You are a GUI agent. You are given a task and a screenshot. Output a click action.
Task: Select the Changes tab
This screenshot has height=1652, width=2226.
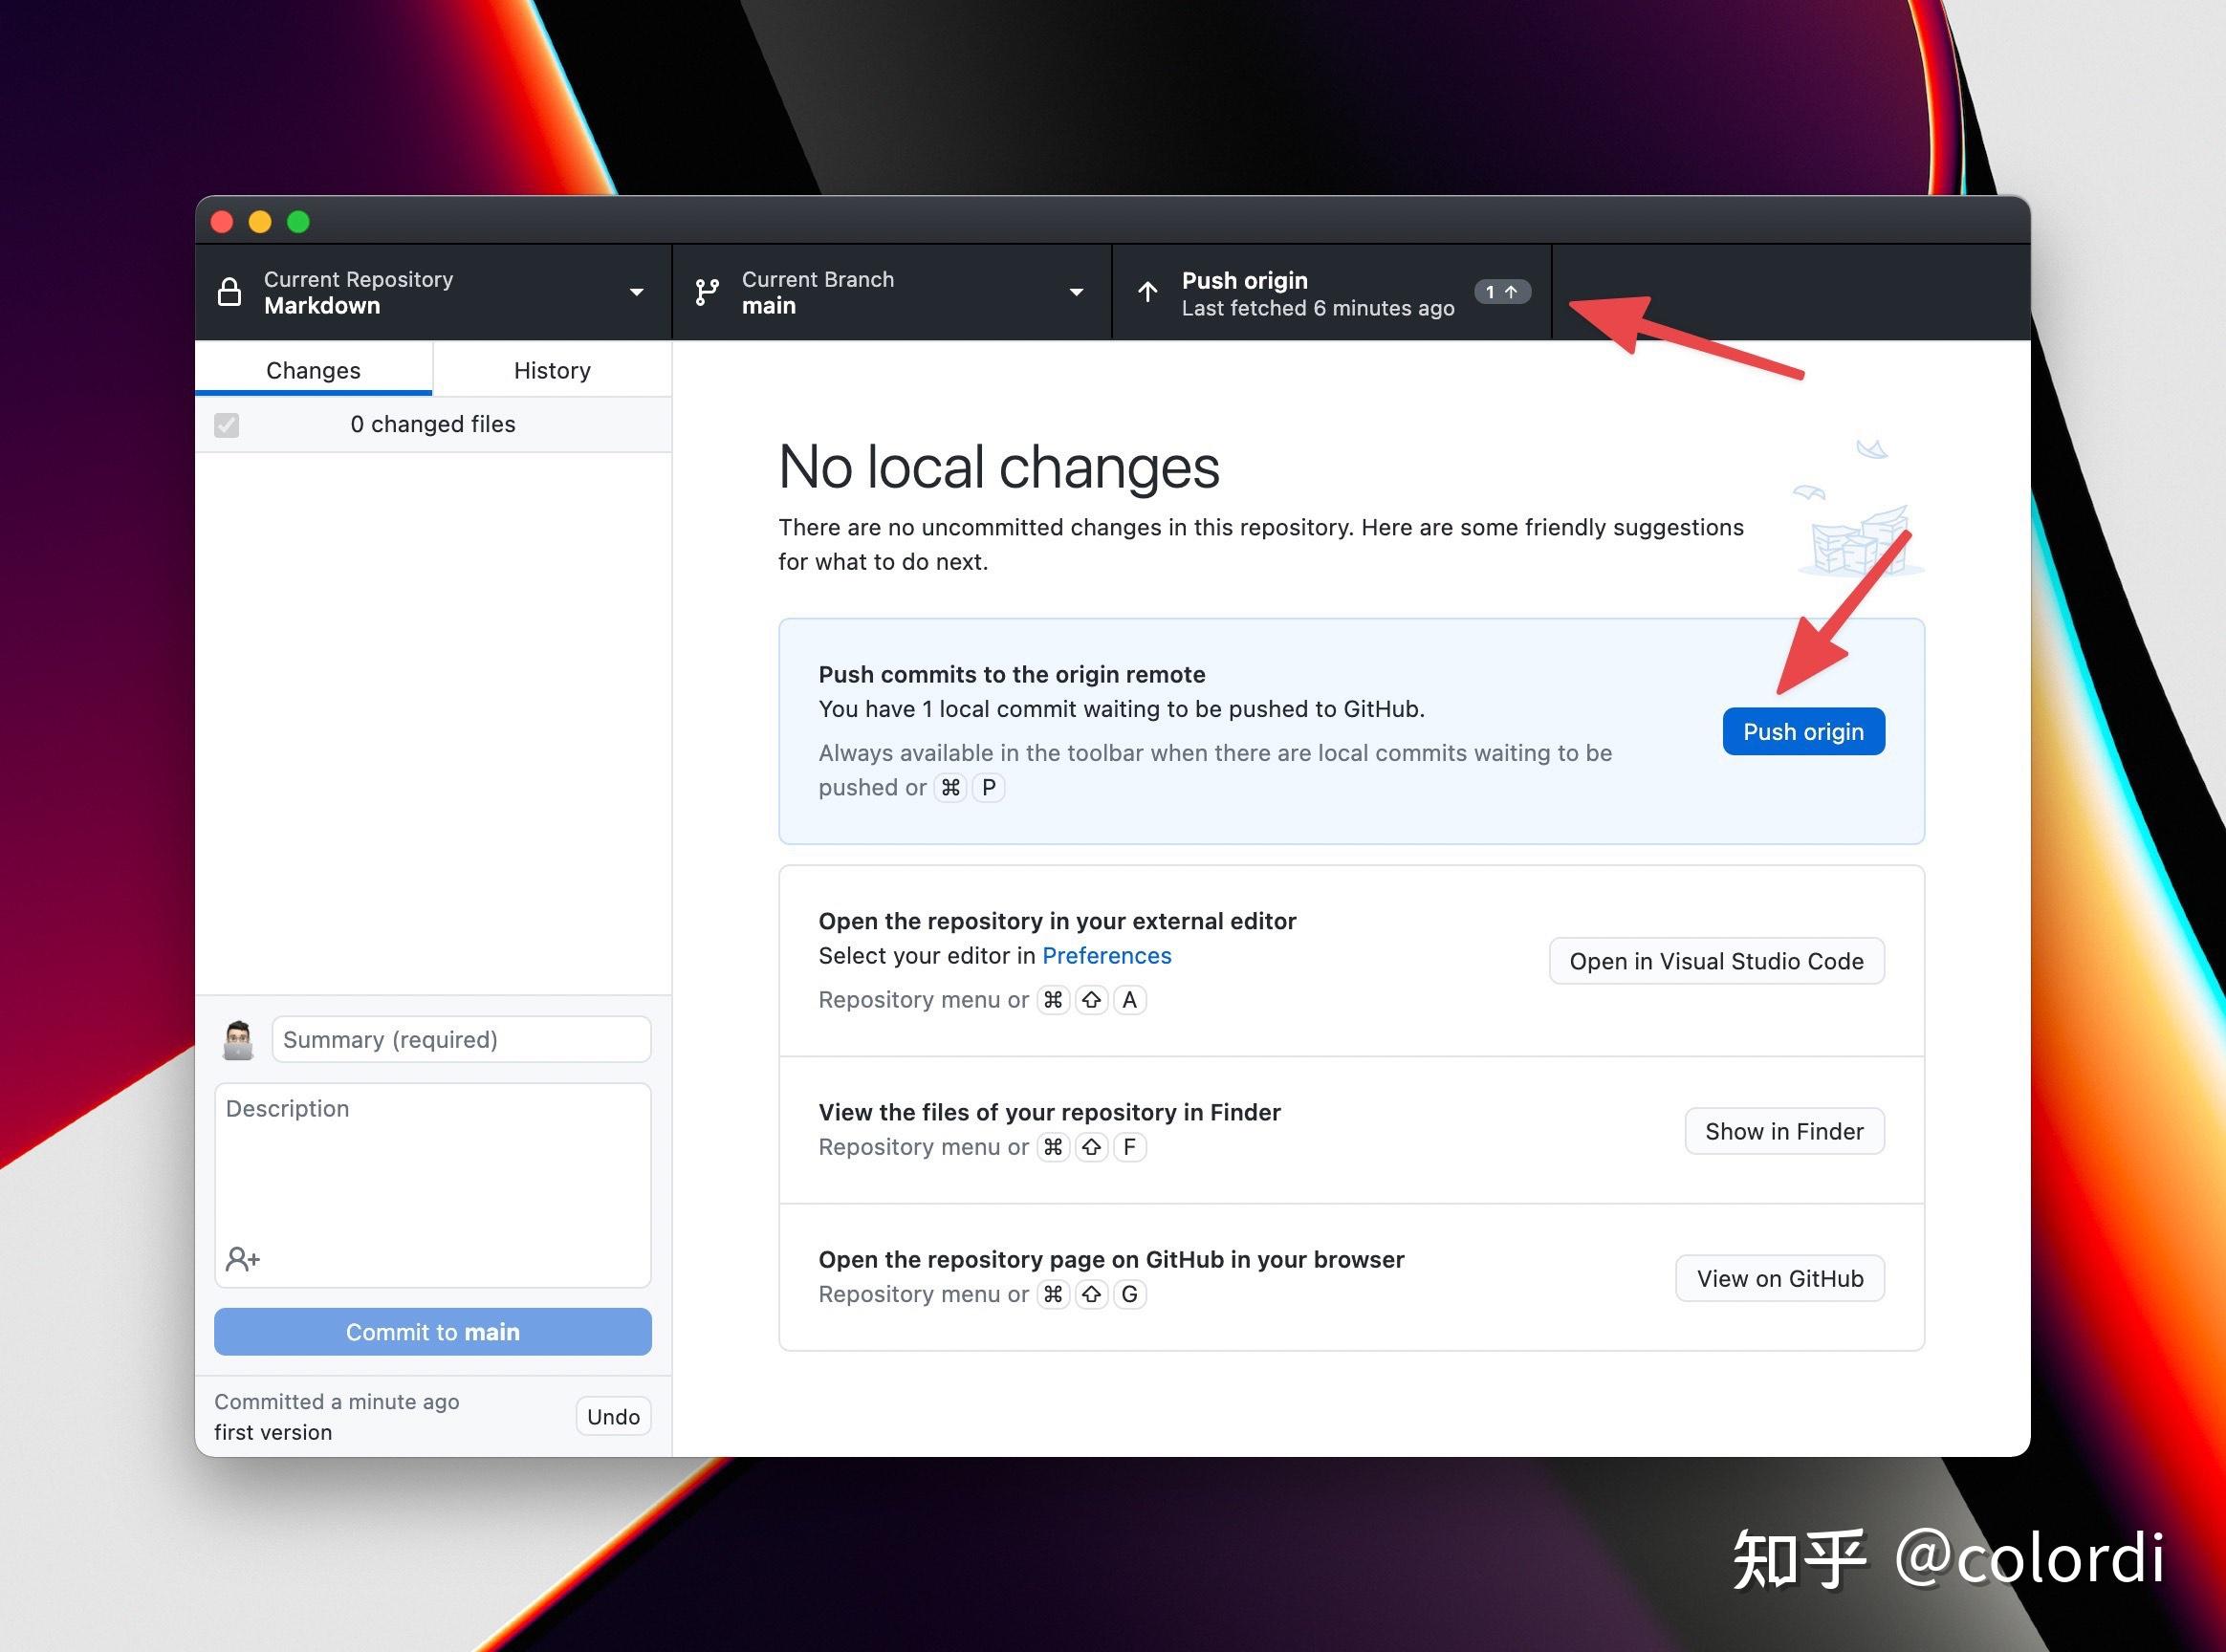pos(313,370)
